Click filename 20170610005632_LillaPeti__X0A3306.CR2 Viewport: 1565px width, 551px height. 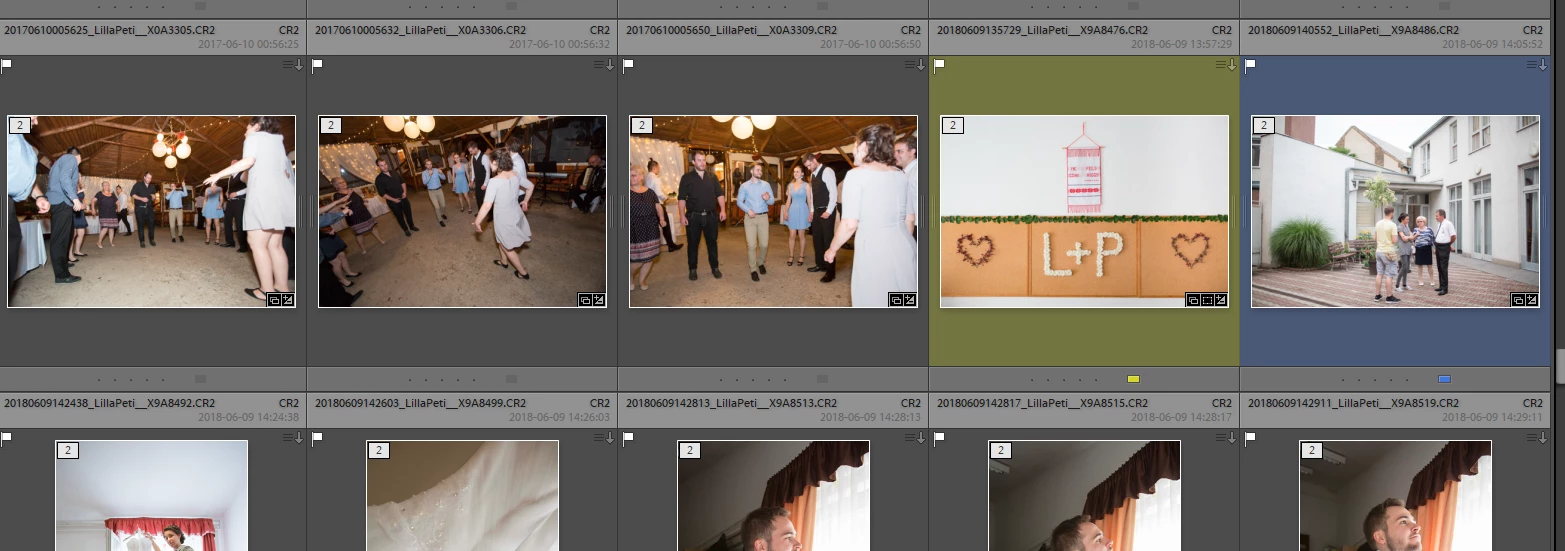pyautogui.click(x=420, y=31)
